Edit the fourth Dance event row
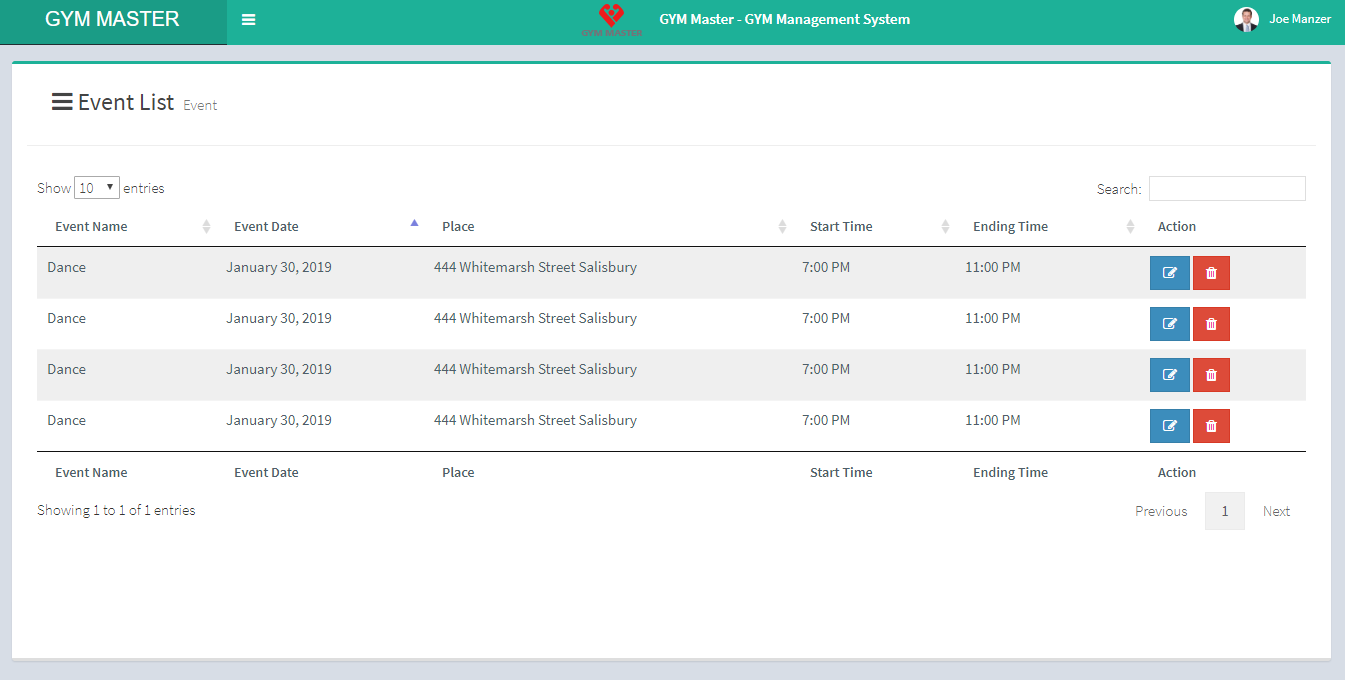This screenshot has height=680, width=1345. click(1169, 426)
